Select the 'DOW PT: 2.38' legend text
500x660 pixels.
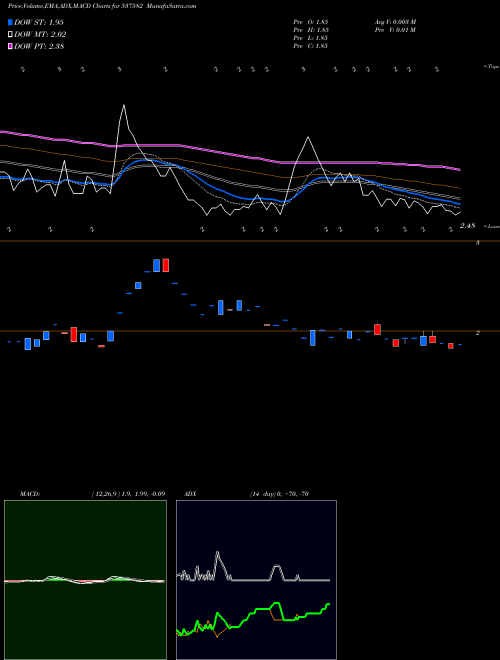pos(39,47)
